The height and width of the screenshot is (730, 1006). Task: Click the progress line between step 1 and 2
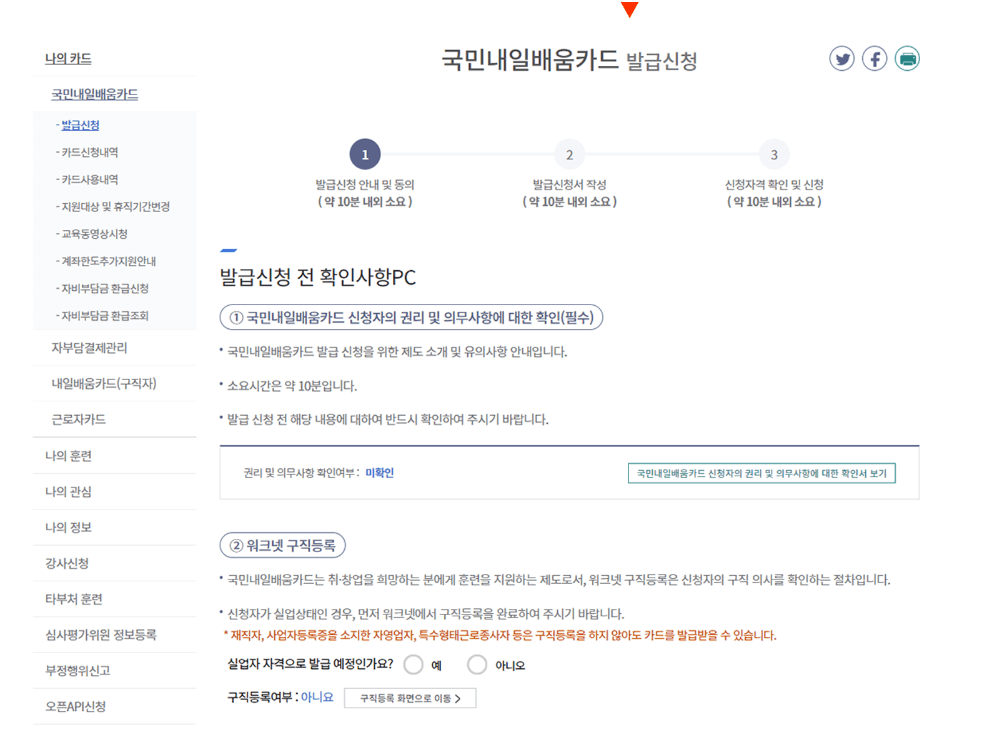[467, 154]
